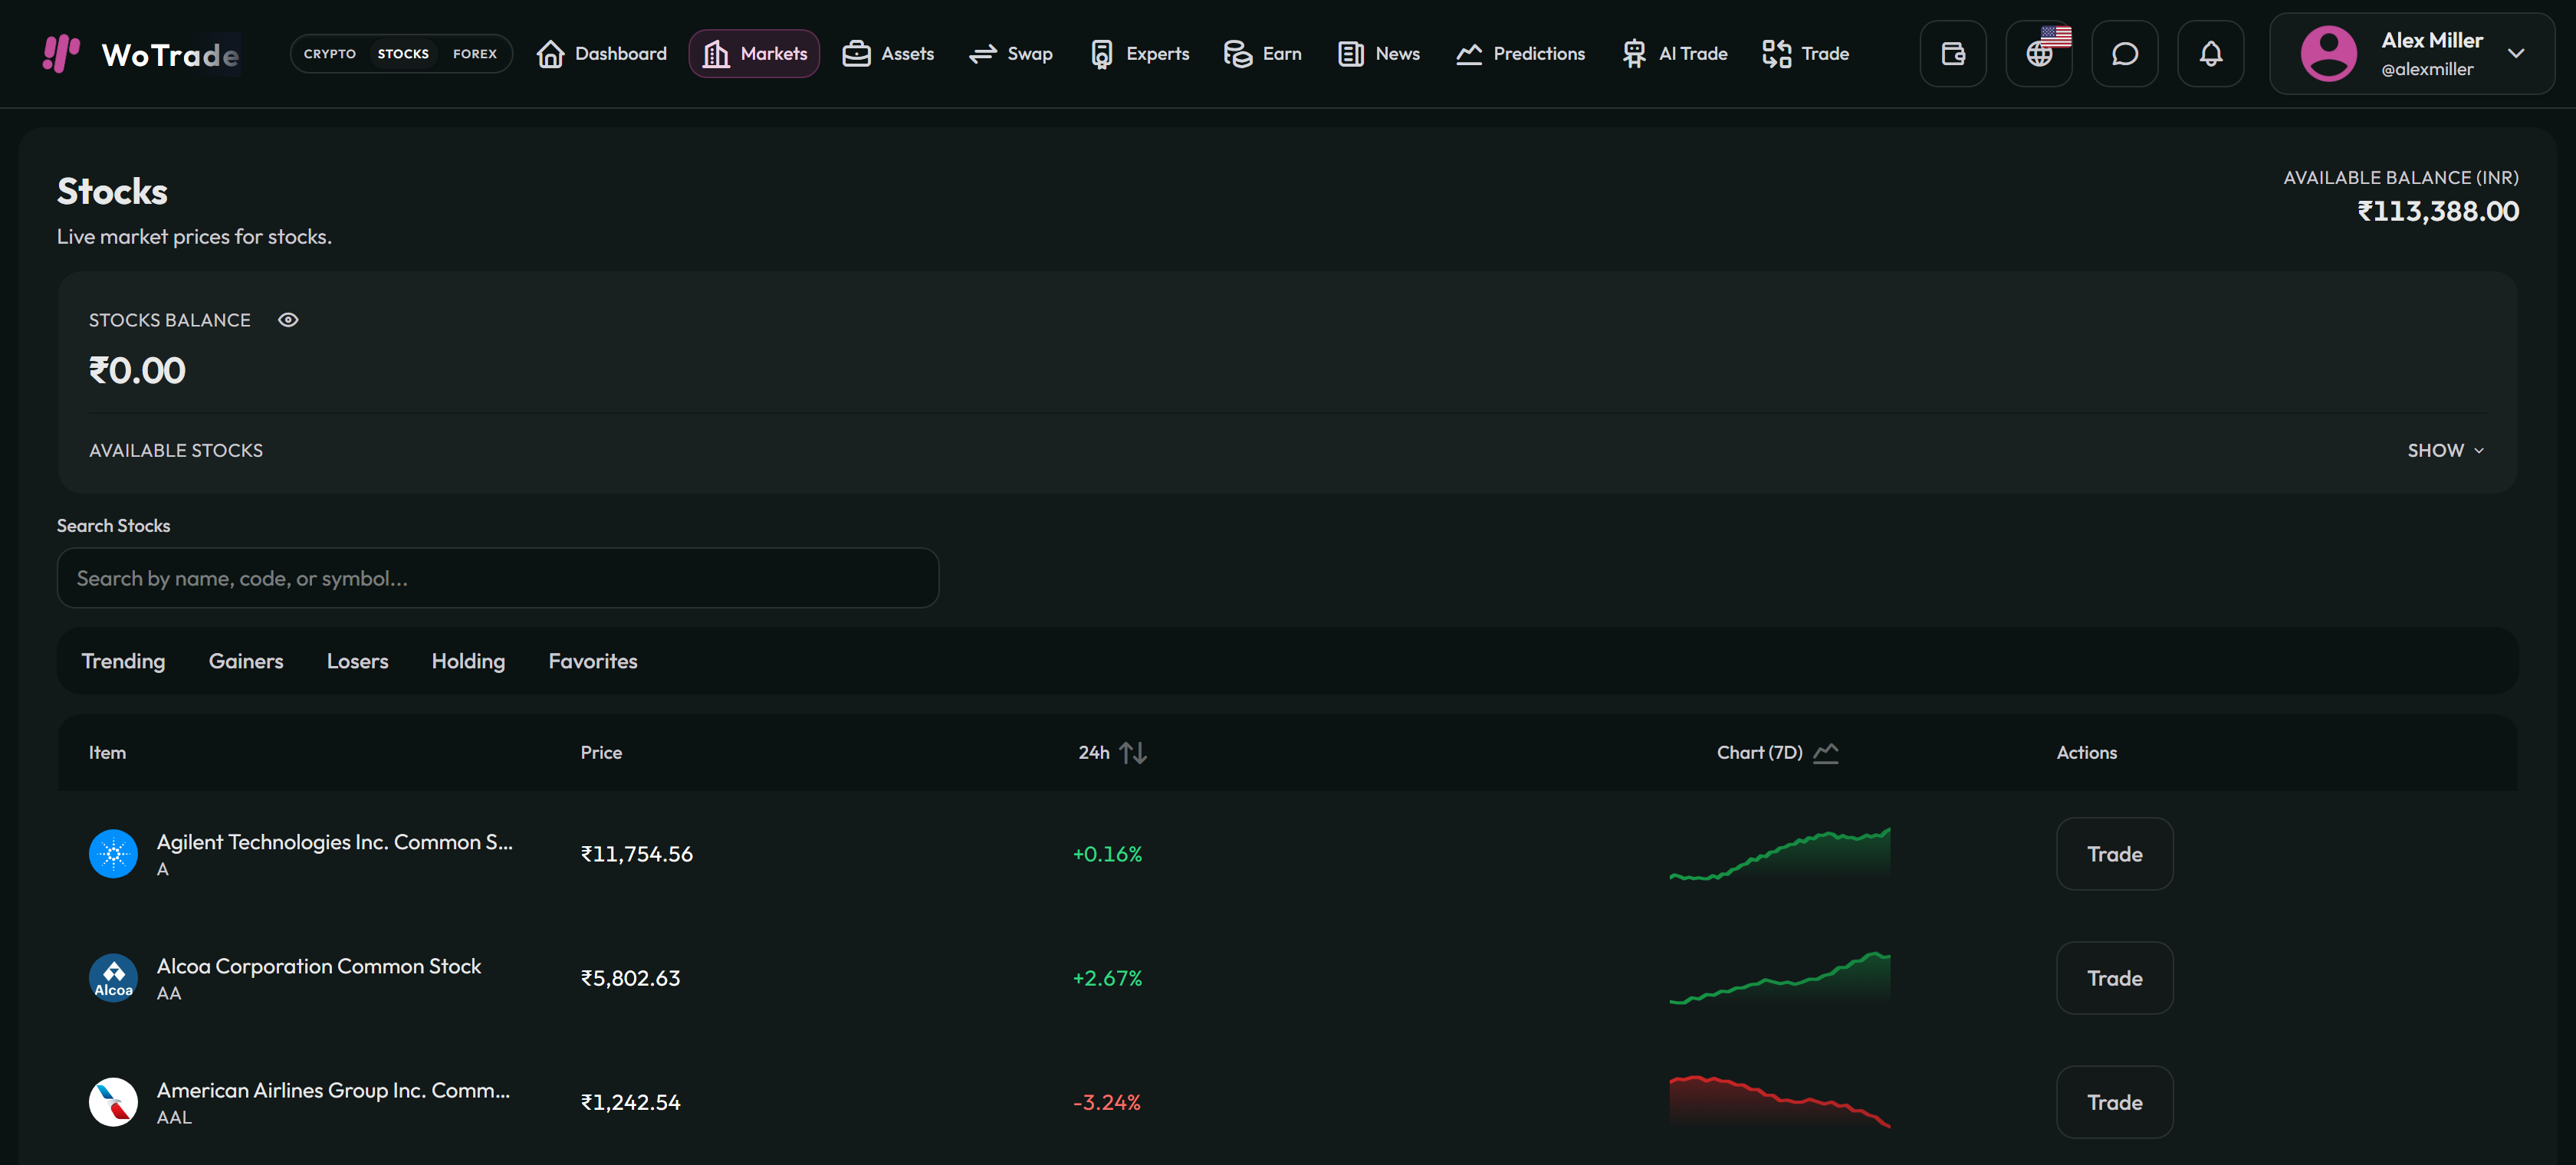Viewport: 2576px width, 1165px height.
Task: Expand Available Stocks with SHOW
Action: [2445, 451]
